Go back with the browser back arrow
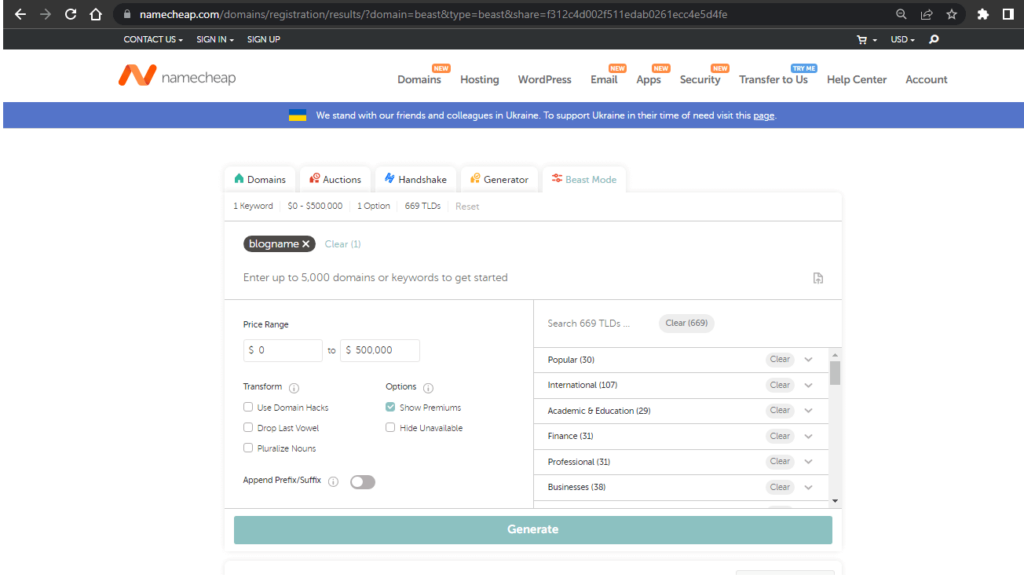The image size is (1024, 578). (20, 14)
